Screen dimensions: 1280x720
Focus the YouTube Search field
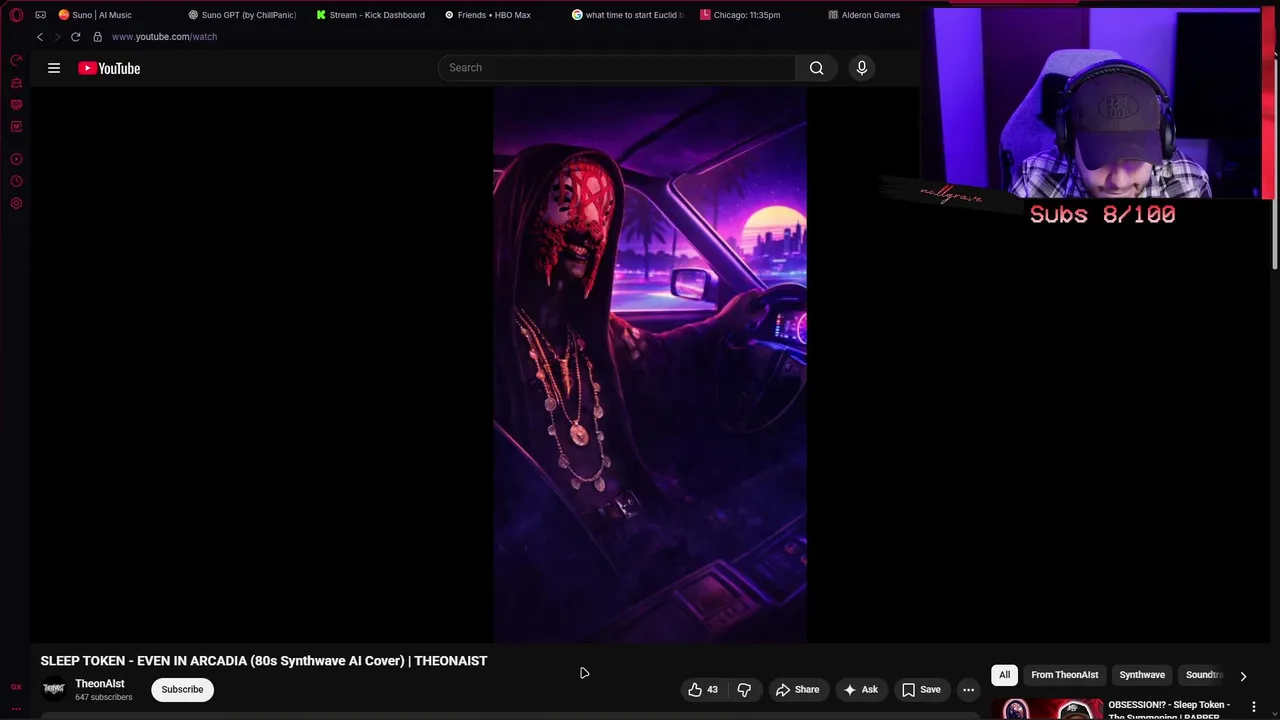click(617, 68)
